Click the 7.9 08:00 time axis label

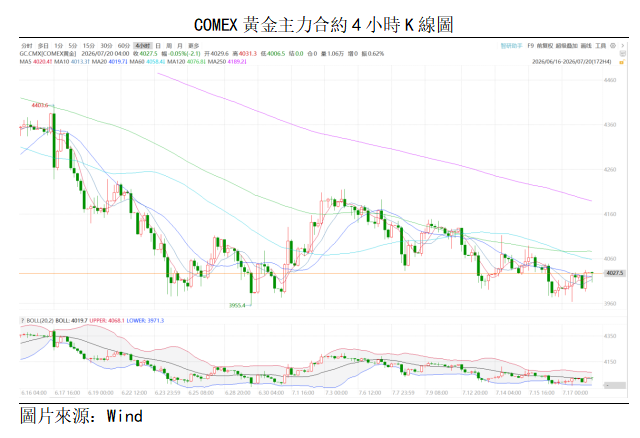point(436,393)
